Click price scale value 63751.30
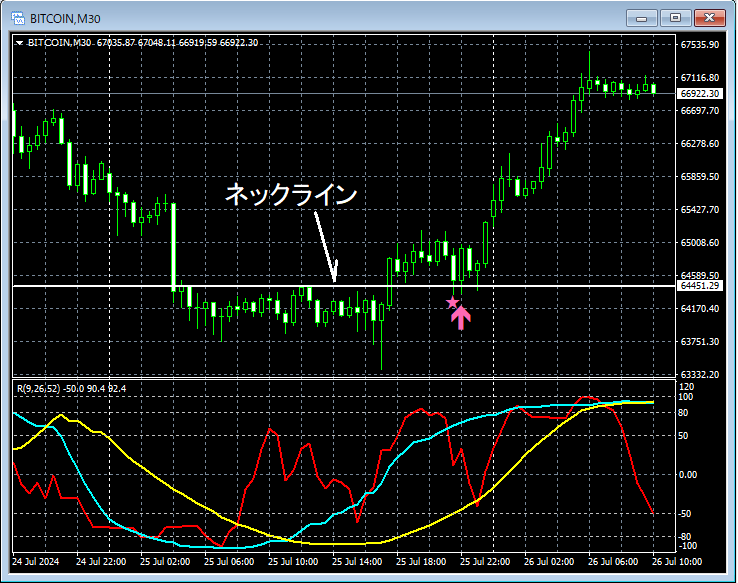738x583 pixels. tap(700, 342)
